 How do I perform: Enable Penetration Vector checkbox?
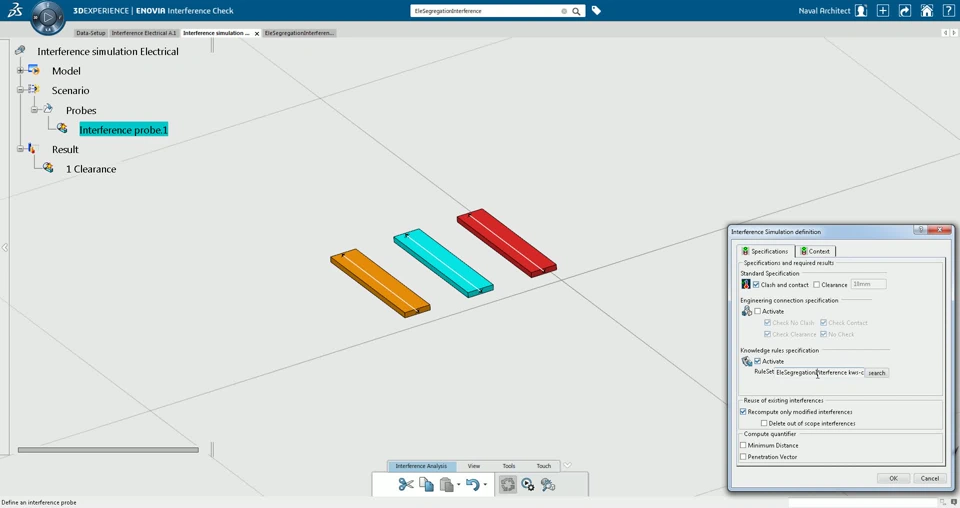[x=743, y=457]
